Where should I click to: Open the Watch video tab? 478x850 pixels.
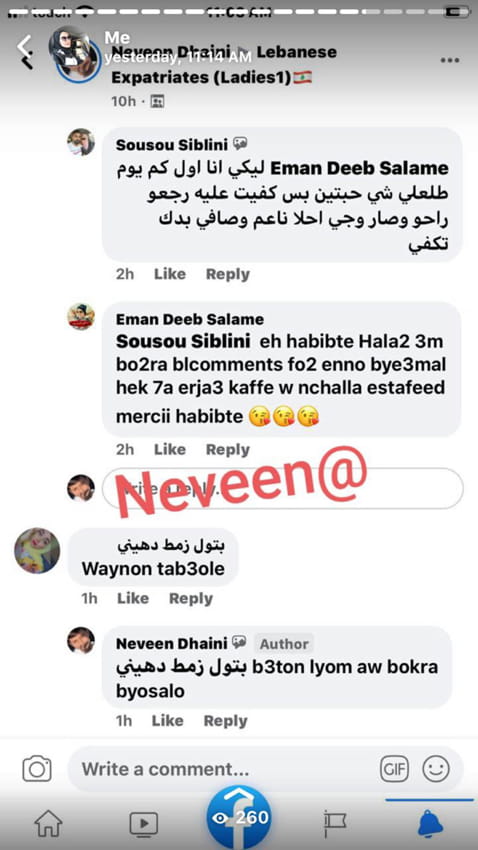coord(144,824)
